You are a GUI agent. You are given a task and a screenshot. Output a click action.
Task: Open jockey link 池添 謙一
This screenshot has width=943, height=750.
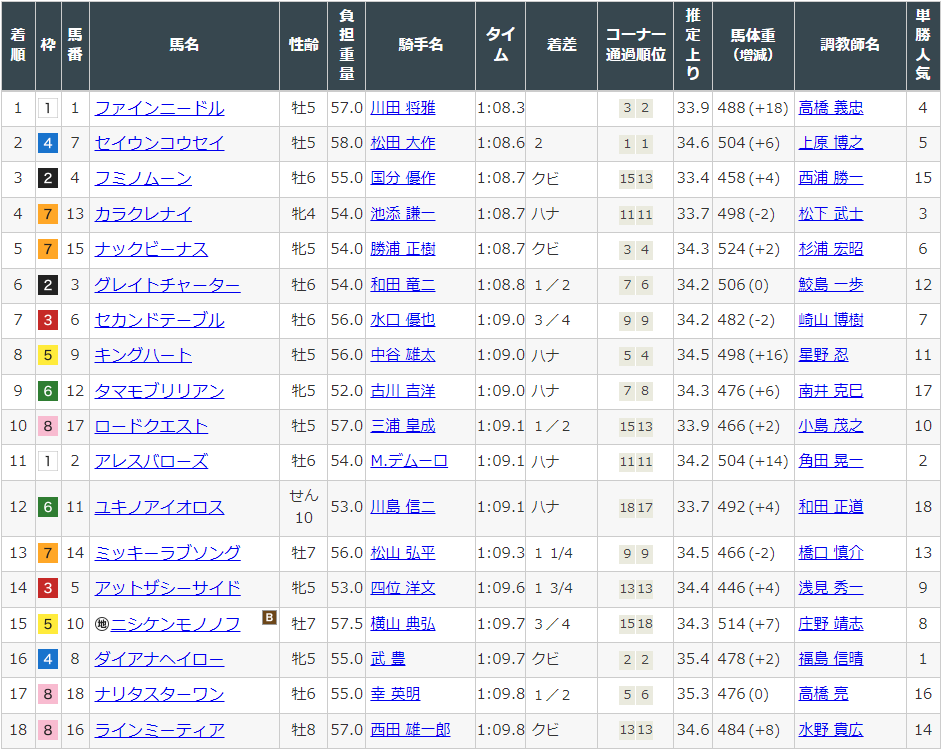[x=403, y=214]
